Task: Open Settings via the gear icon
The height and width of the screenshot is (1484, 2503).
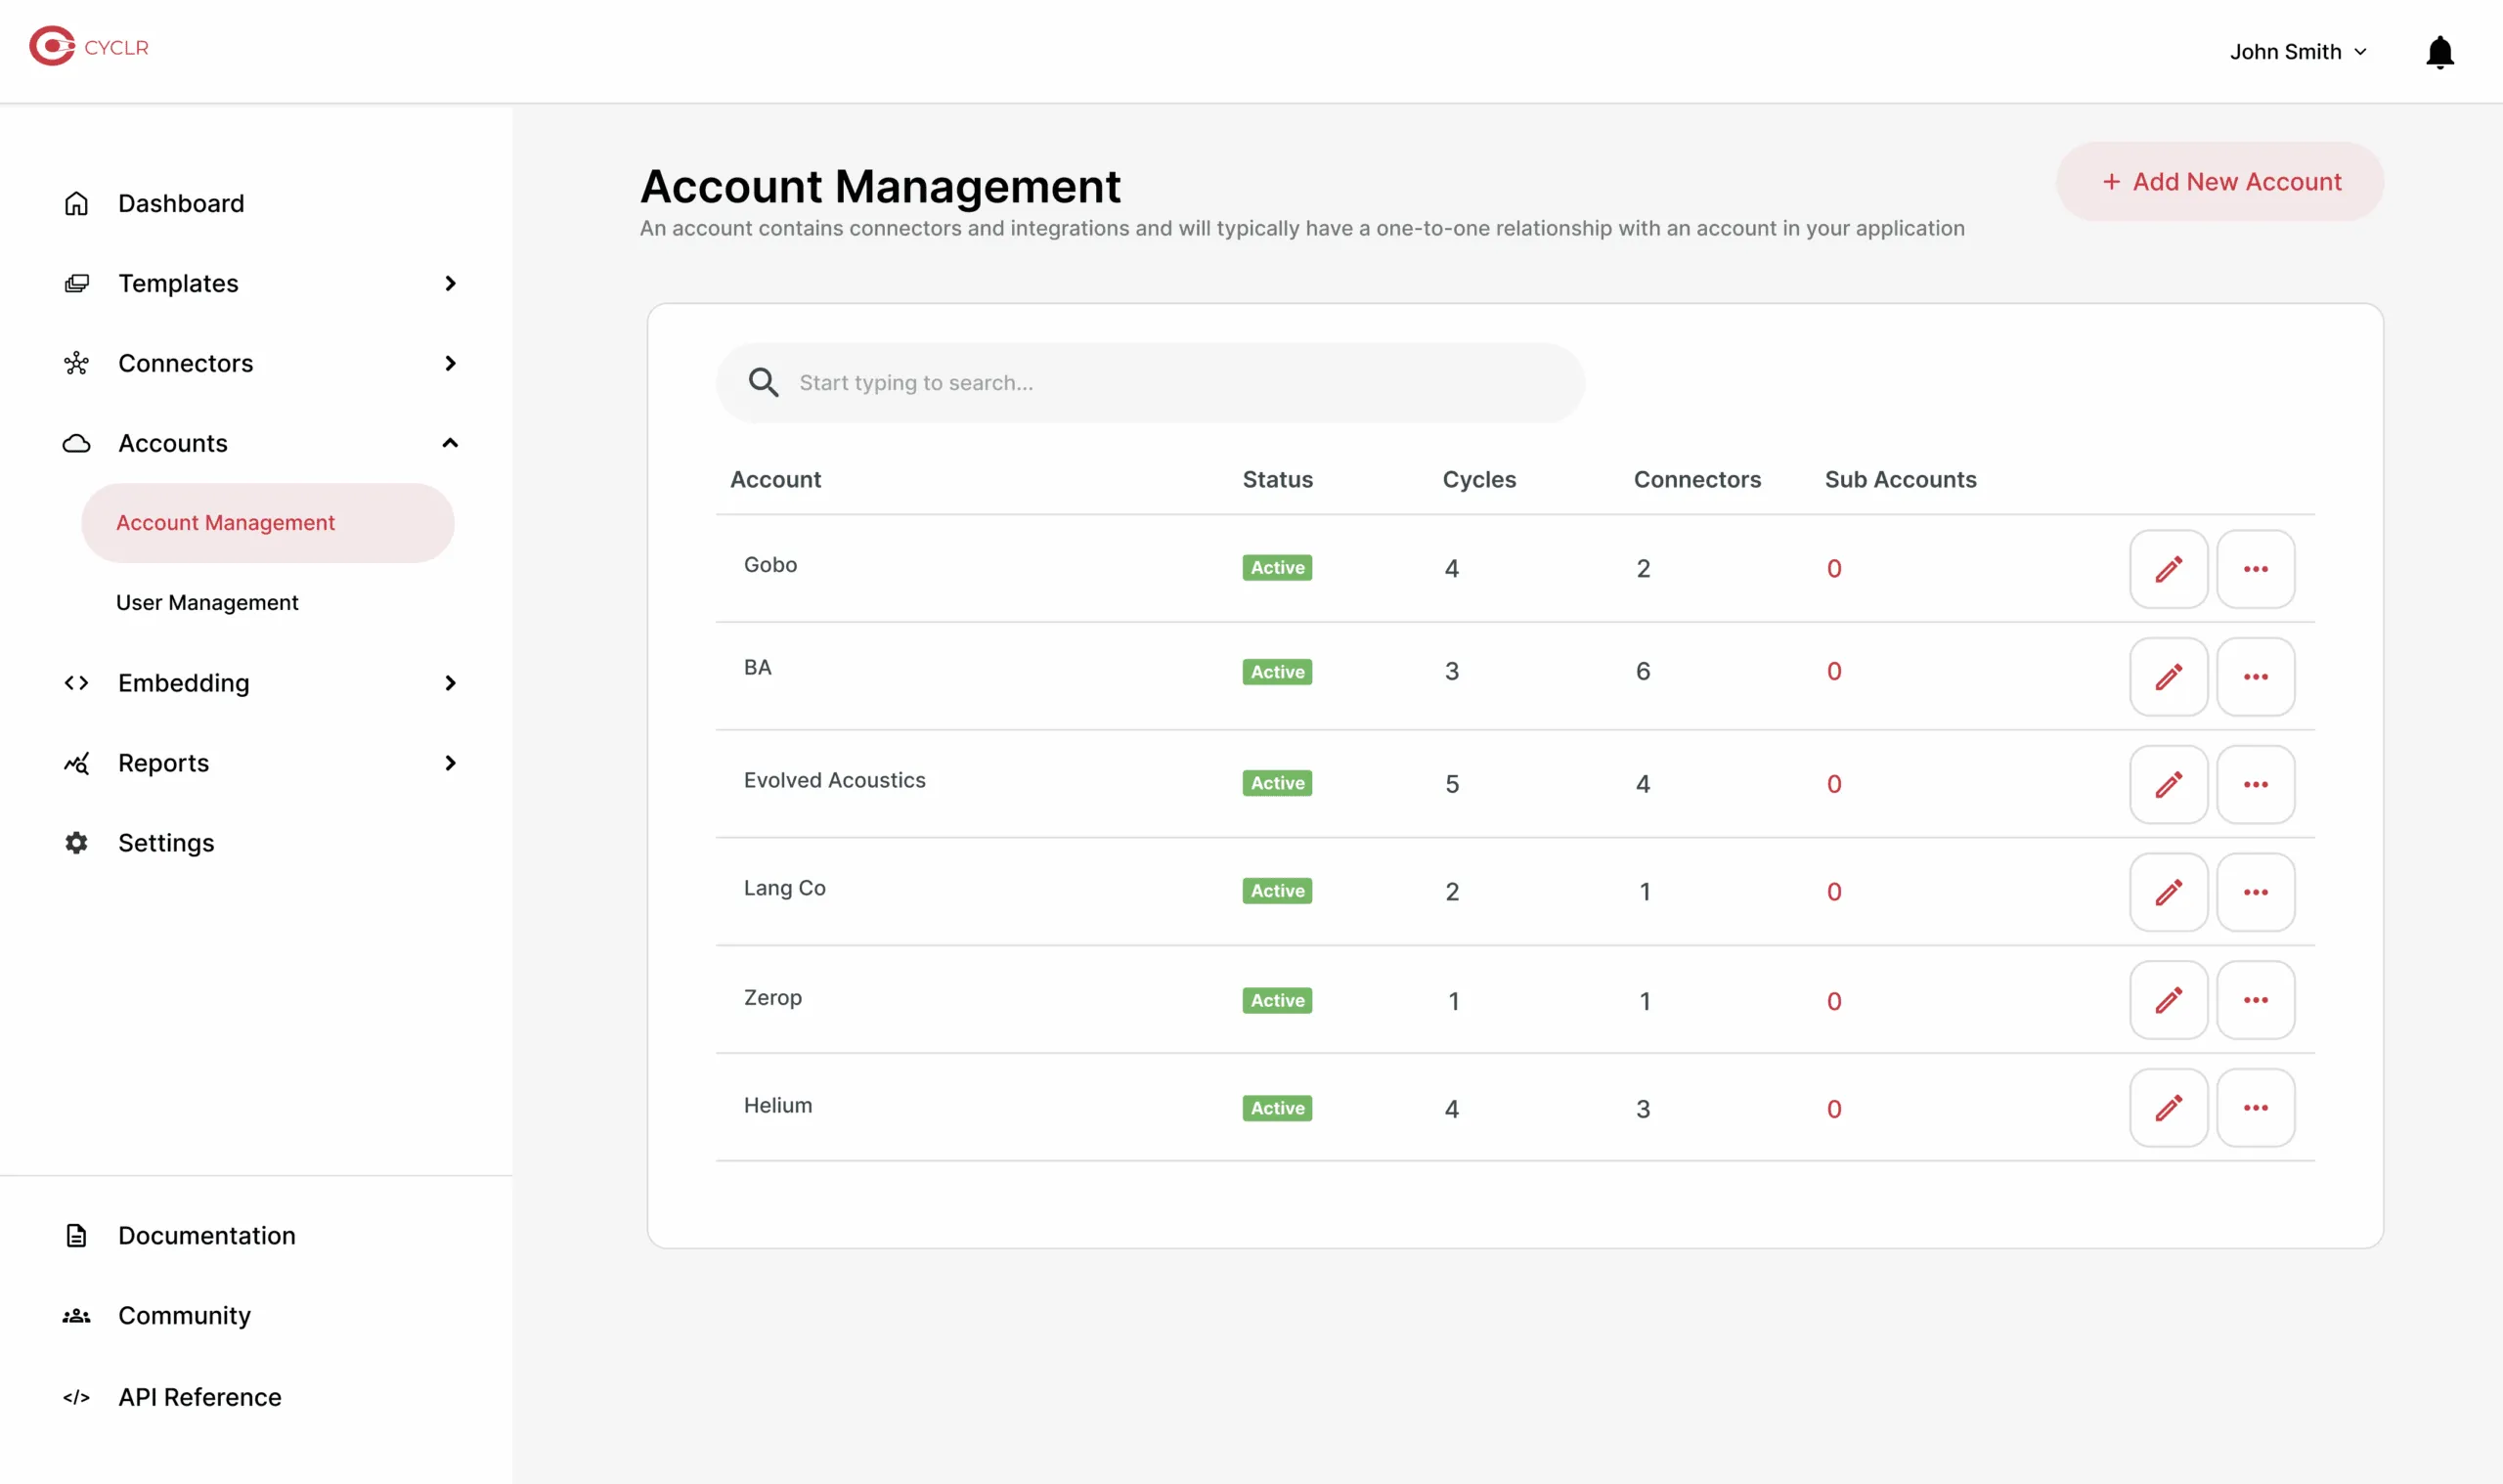Action: 76,843
